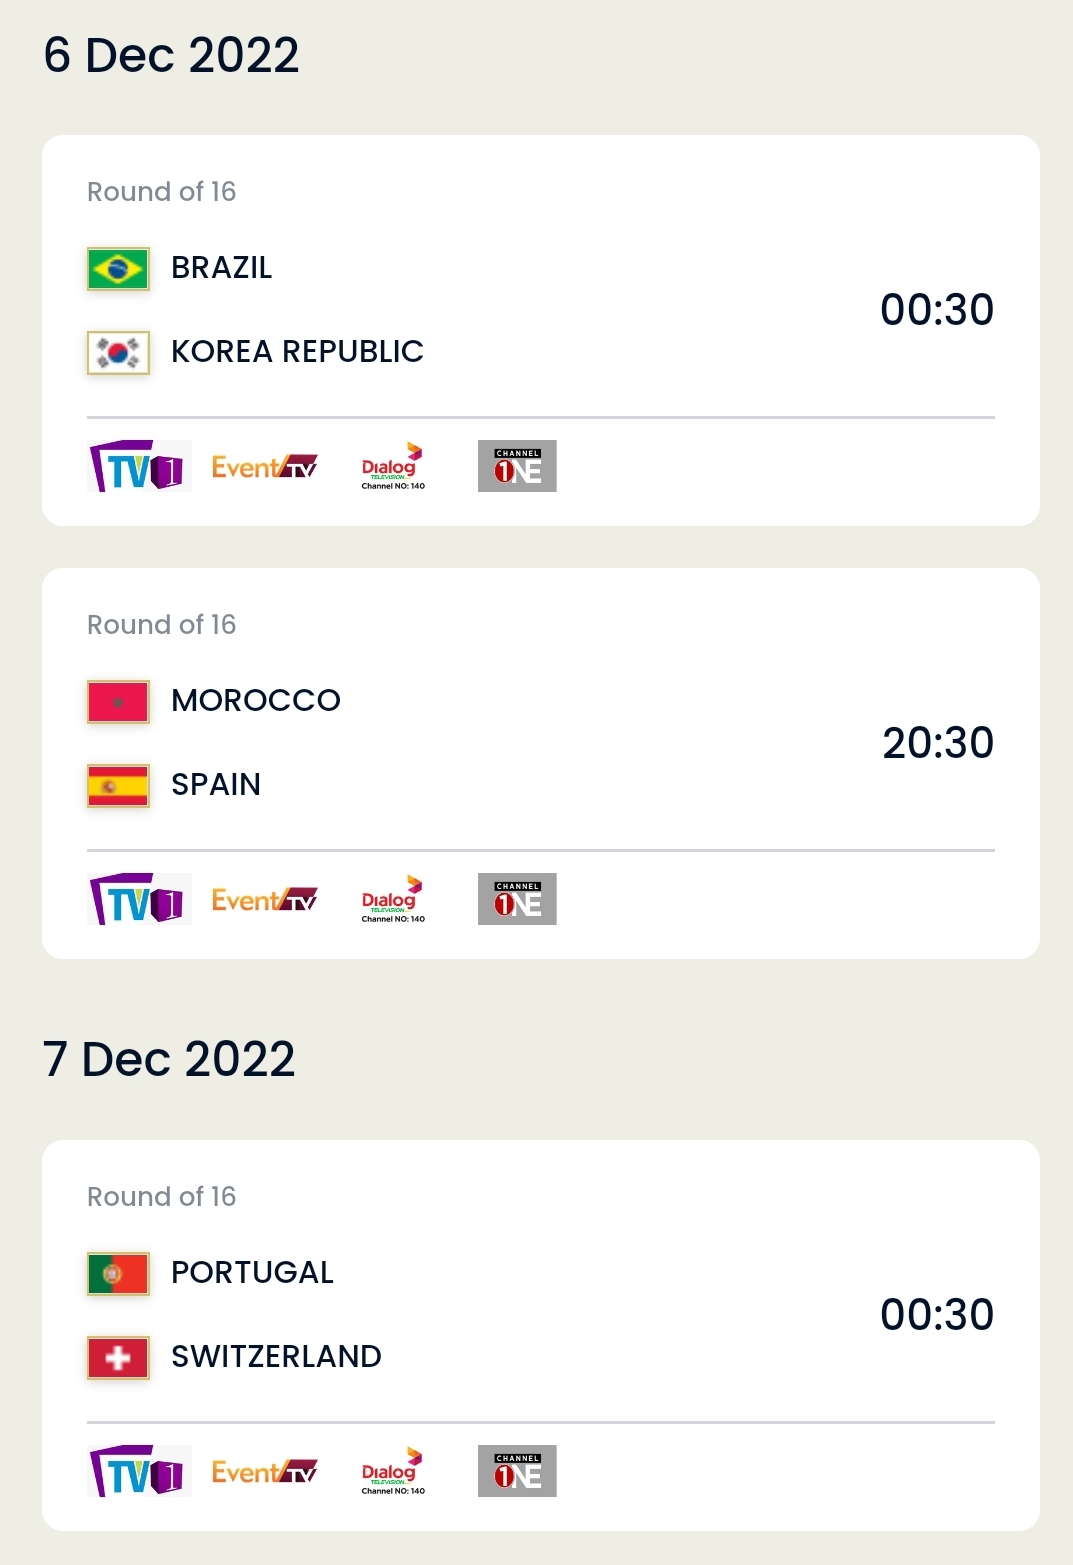Tap Channel One logo under Morocco match
This screenshot has height=1565, width=1073.
517,899
